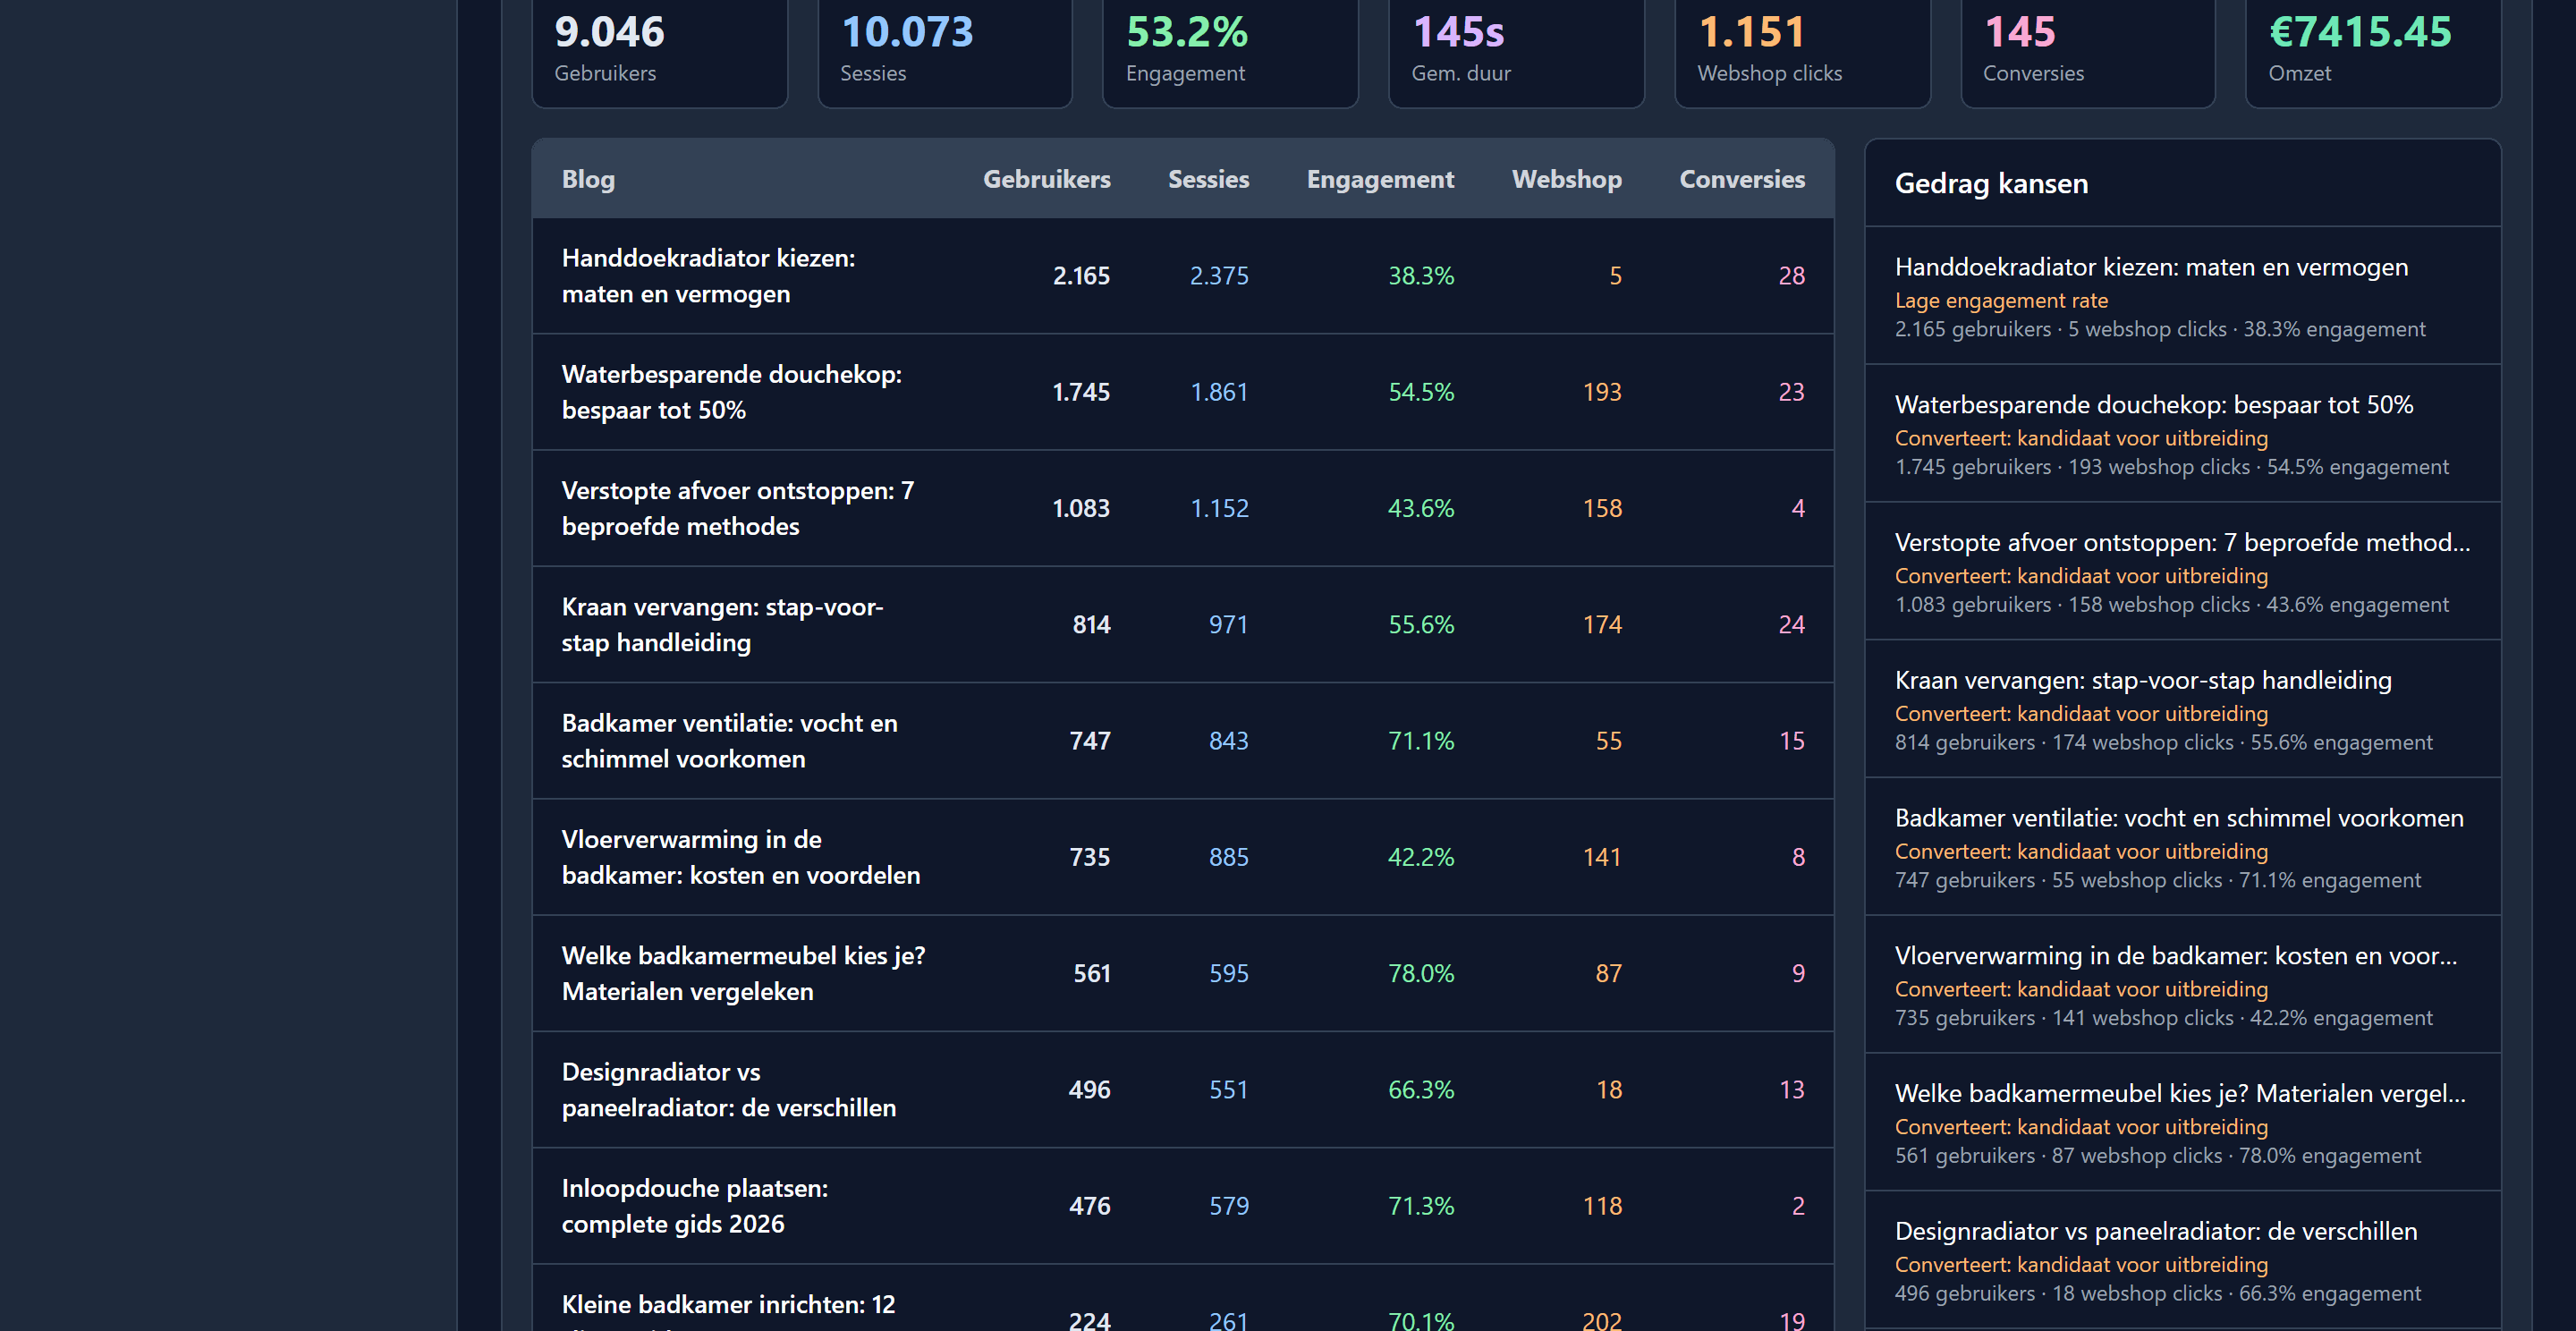Sort by Sessies column header
Image resolution: width=2576 pixels, height=1331 pixels.
[1208, 179]
